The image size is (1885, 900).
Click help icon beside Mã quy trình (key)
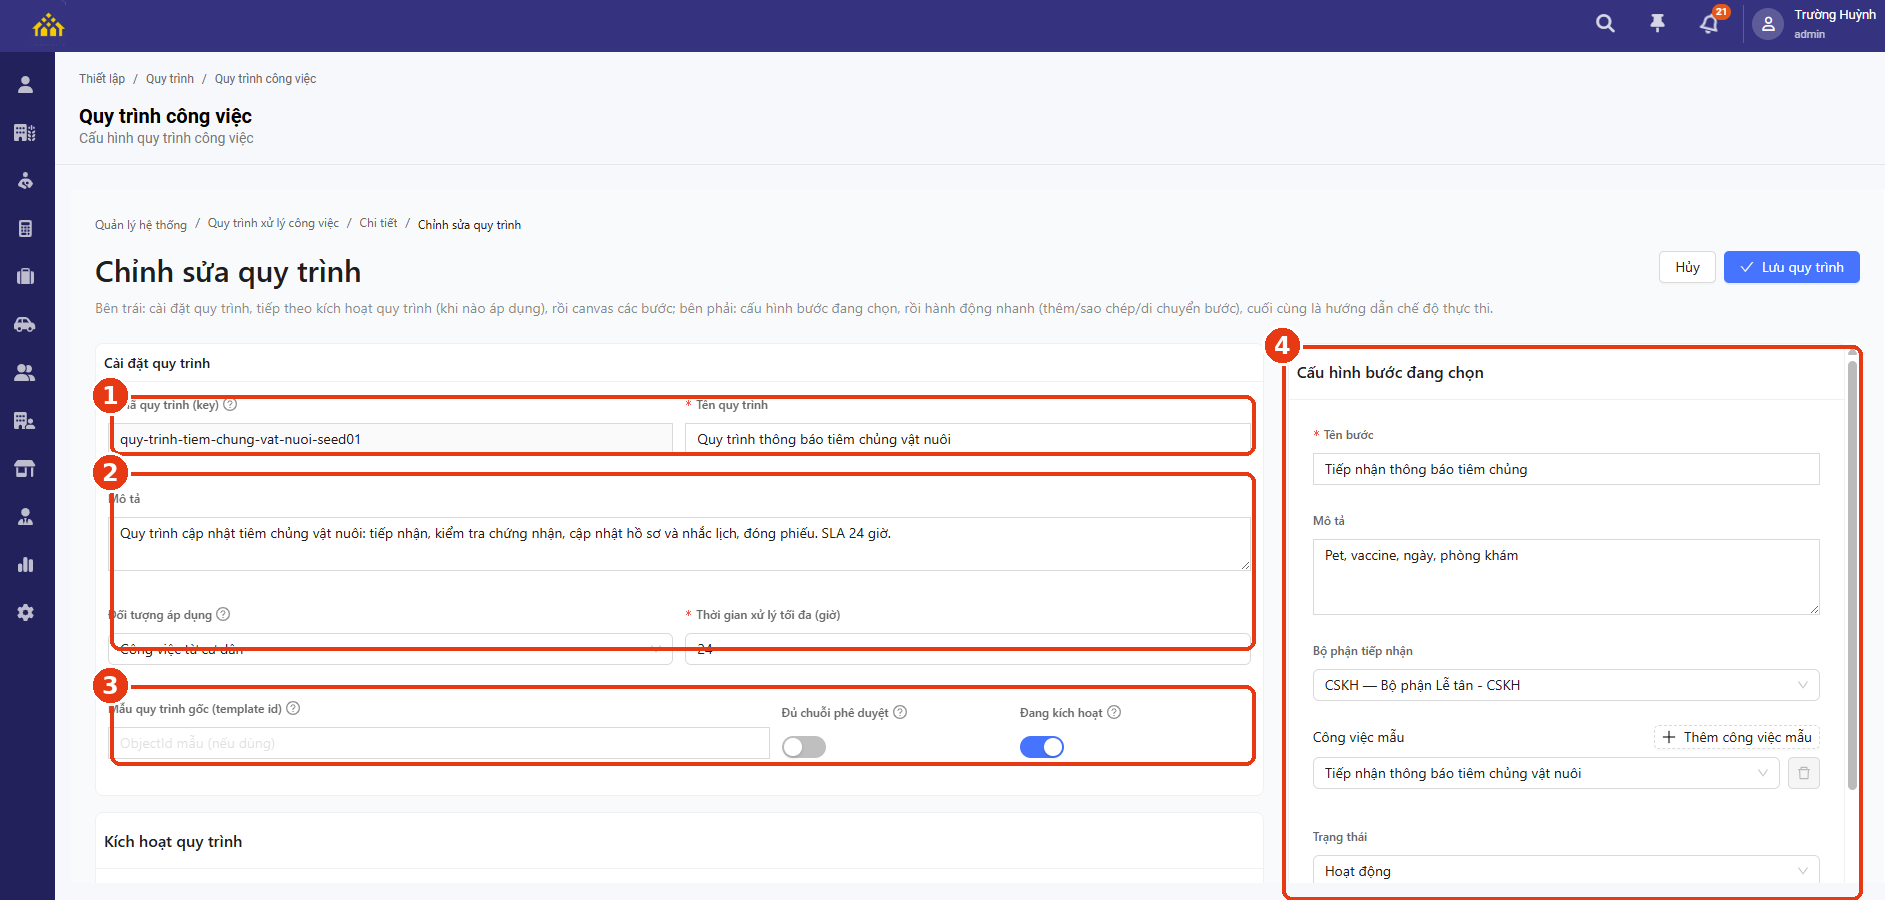pyautogui.click(x=230, y=405)
